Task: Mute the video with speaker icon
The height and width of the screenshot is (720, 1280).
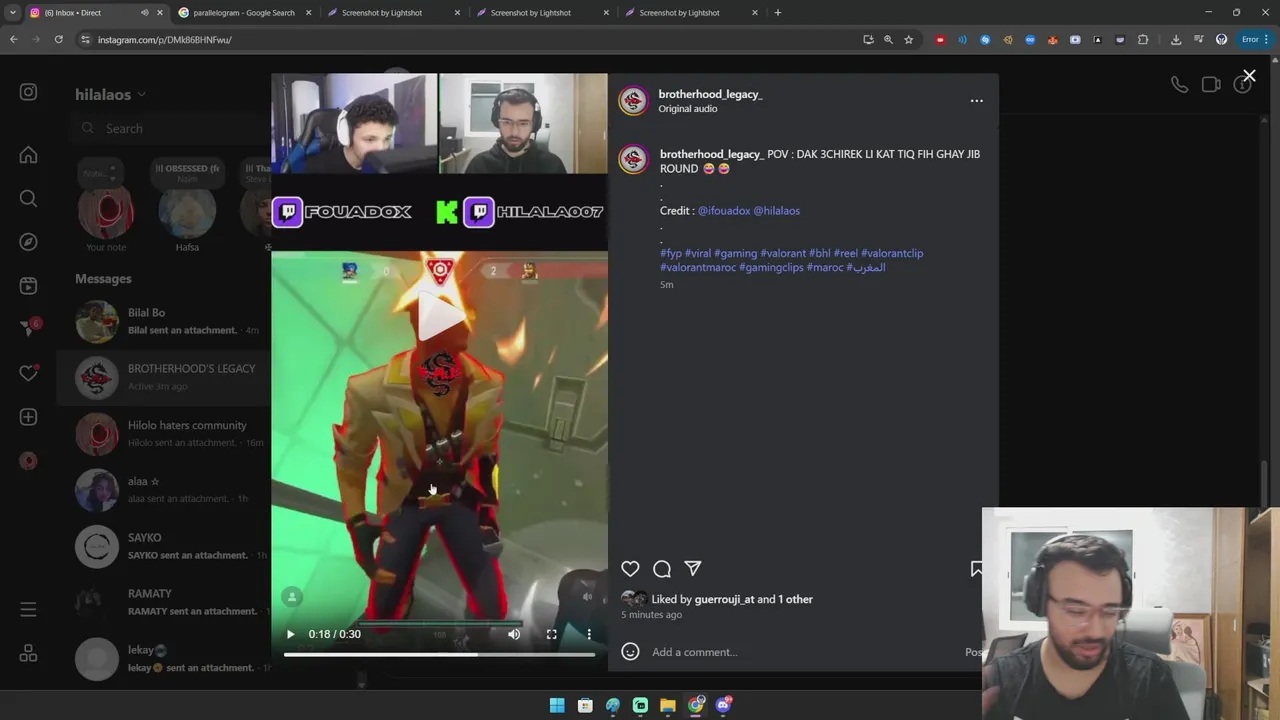Action: point(514,634)
